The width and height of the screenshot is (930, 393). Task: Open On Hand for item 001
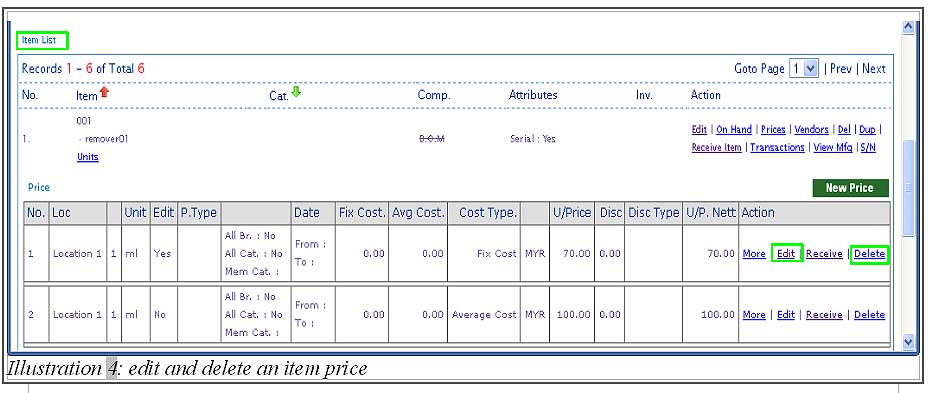coord(734,130)
